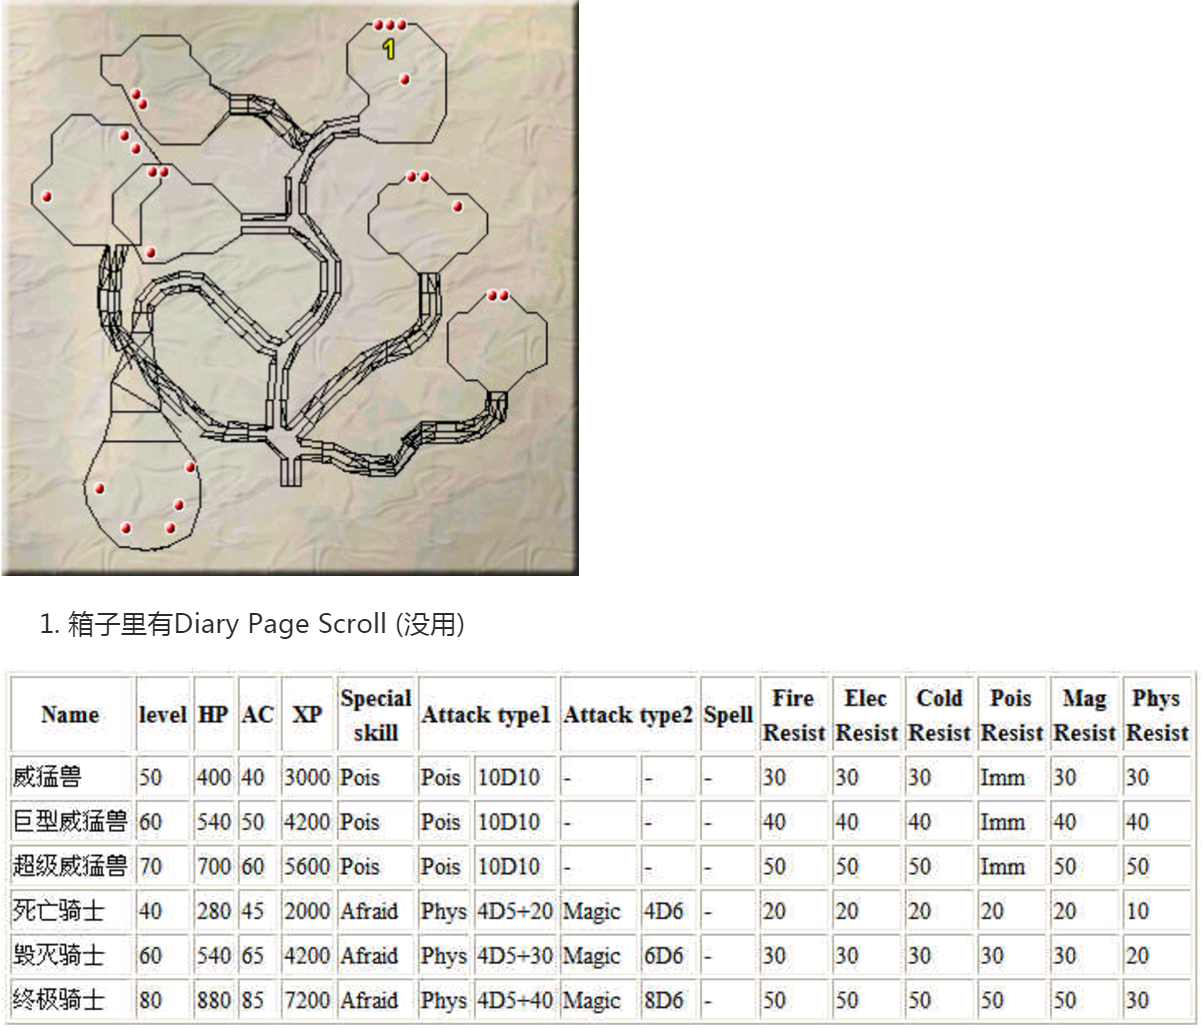Select the 巨型威猛兽 name cell
The image size is (1203, 1029).
click(70, 822)
